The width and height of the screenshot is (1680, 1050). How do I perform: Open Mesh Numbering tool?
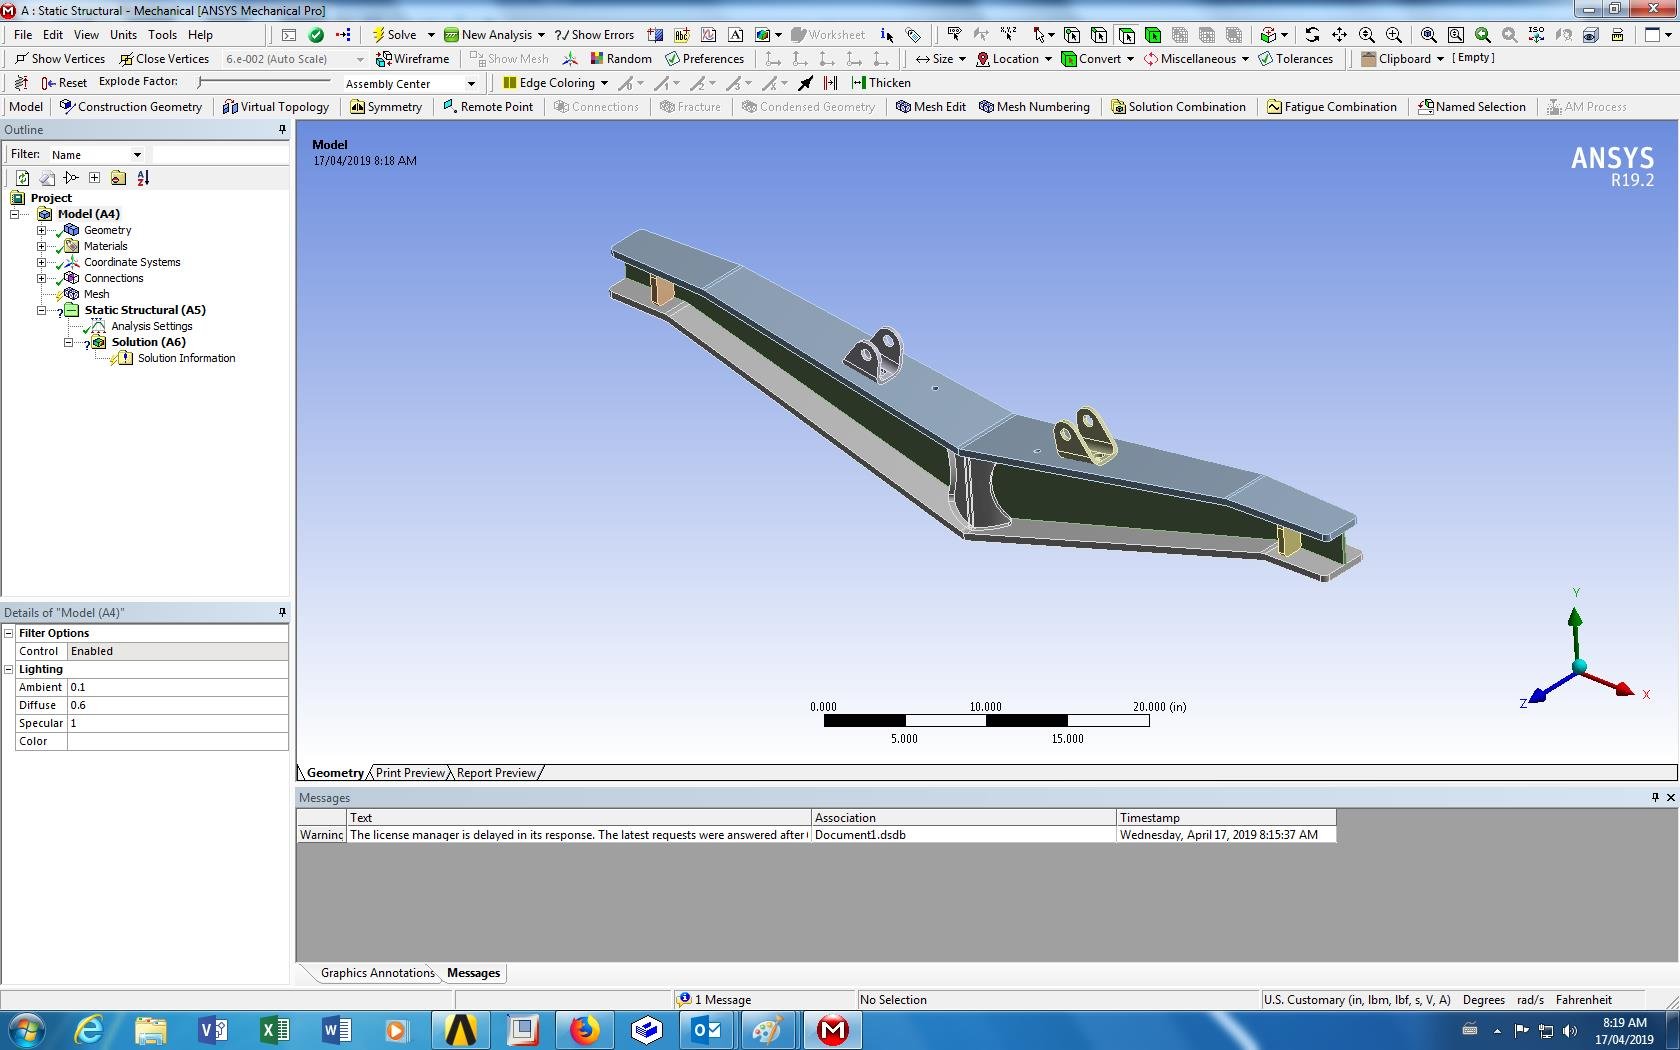point(1034,107)
